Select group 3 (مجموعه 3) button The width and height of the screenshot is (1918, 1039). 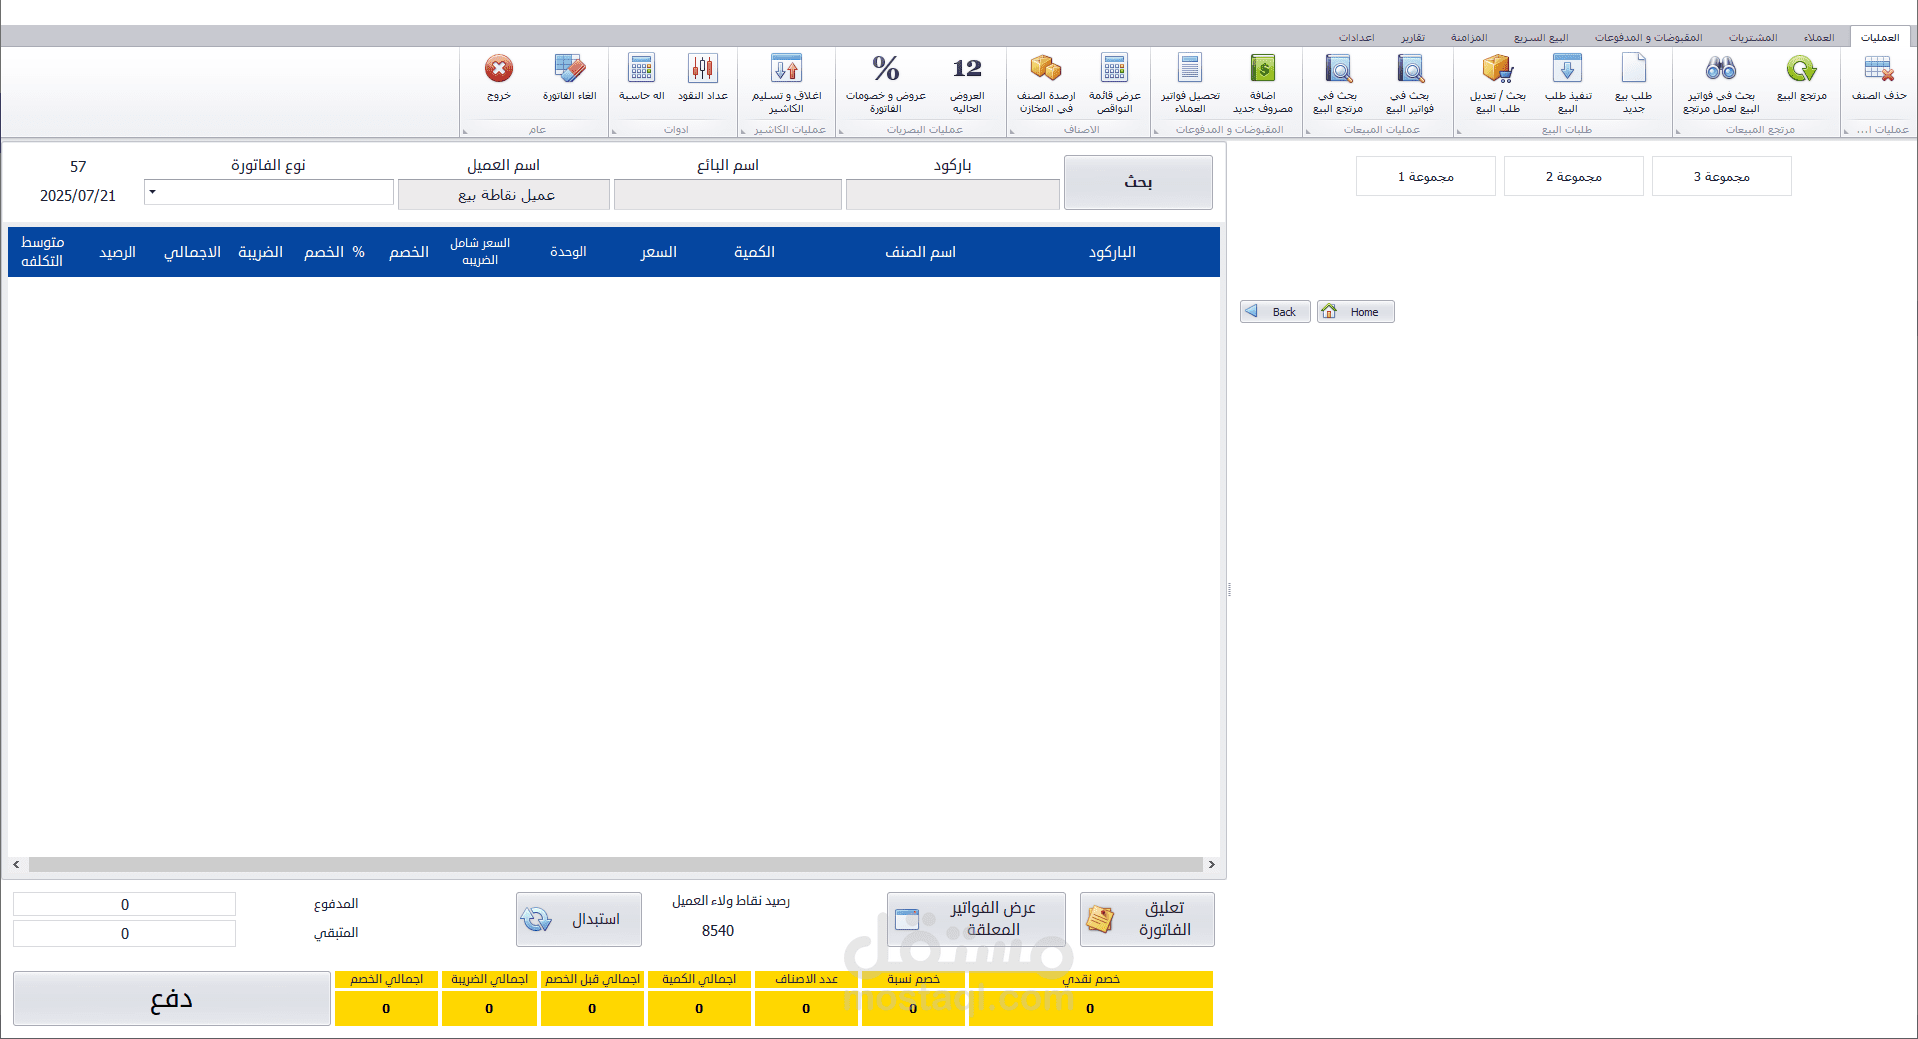pos(1722,176)
